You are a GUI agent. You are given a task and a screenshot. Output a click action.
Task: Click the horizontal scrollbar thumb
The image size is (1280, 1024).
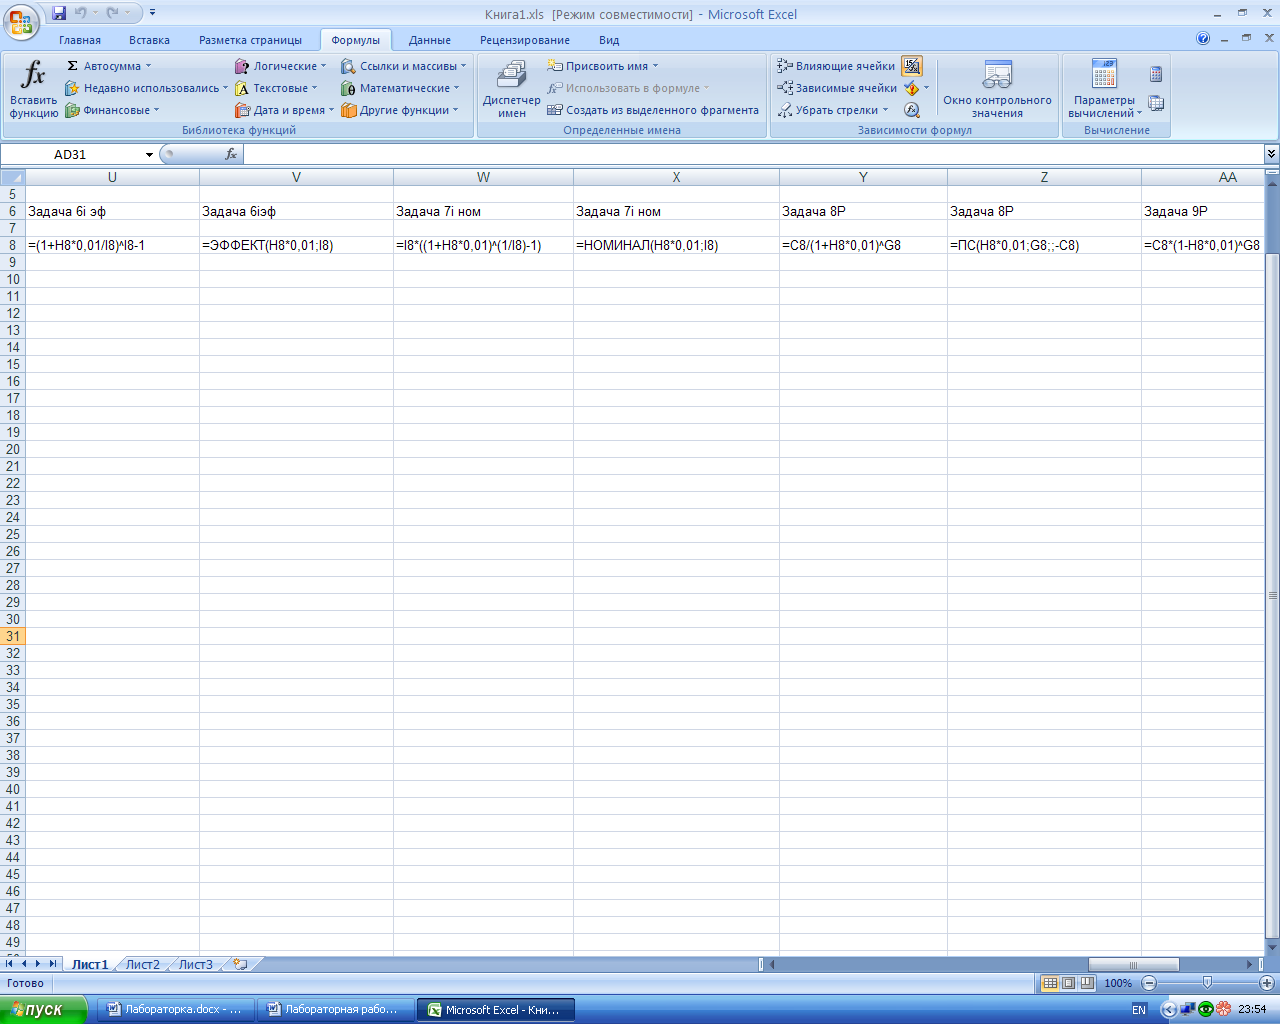point(1133,964)
